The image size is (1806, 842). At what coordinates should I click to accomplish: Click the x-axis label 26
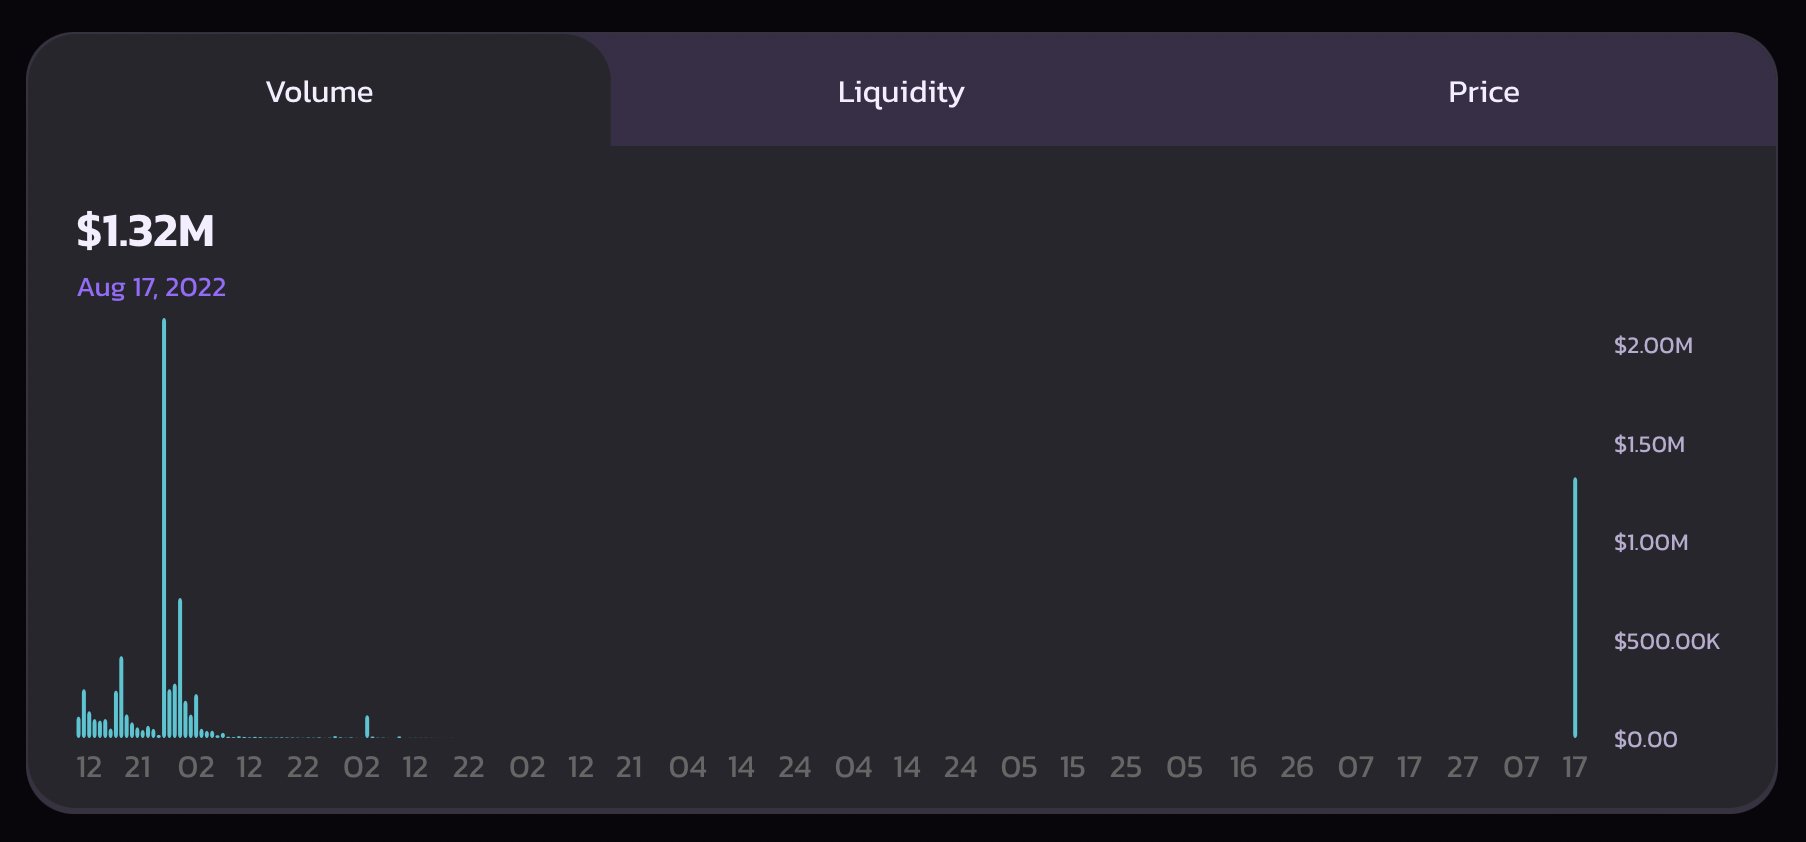pos(1297,768)
